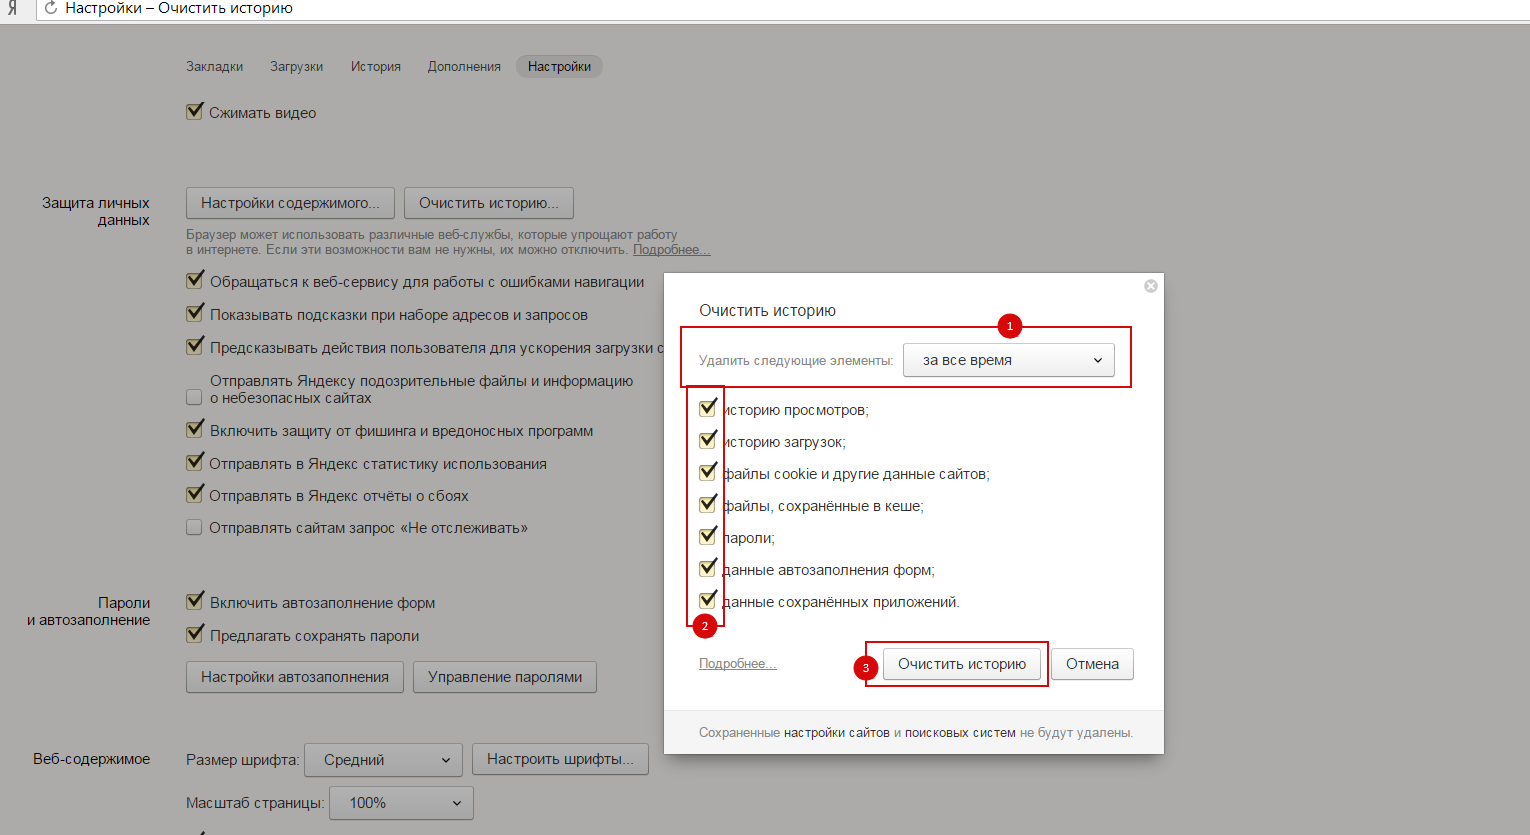Click the Очистить историю dialog heading

coord(767,311)
